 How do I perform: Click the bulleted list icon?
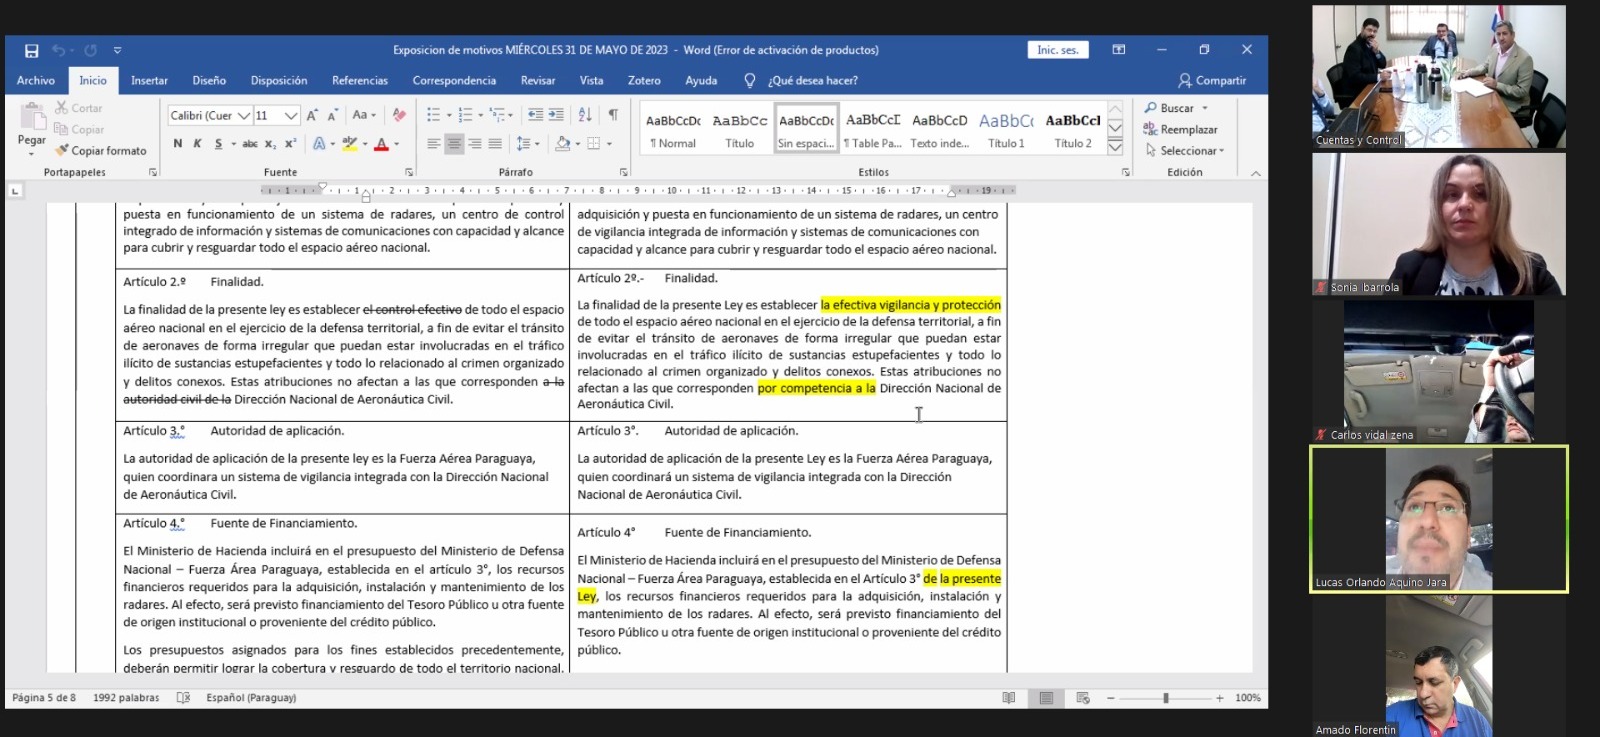pyautogui.click(x=433, y=115)
